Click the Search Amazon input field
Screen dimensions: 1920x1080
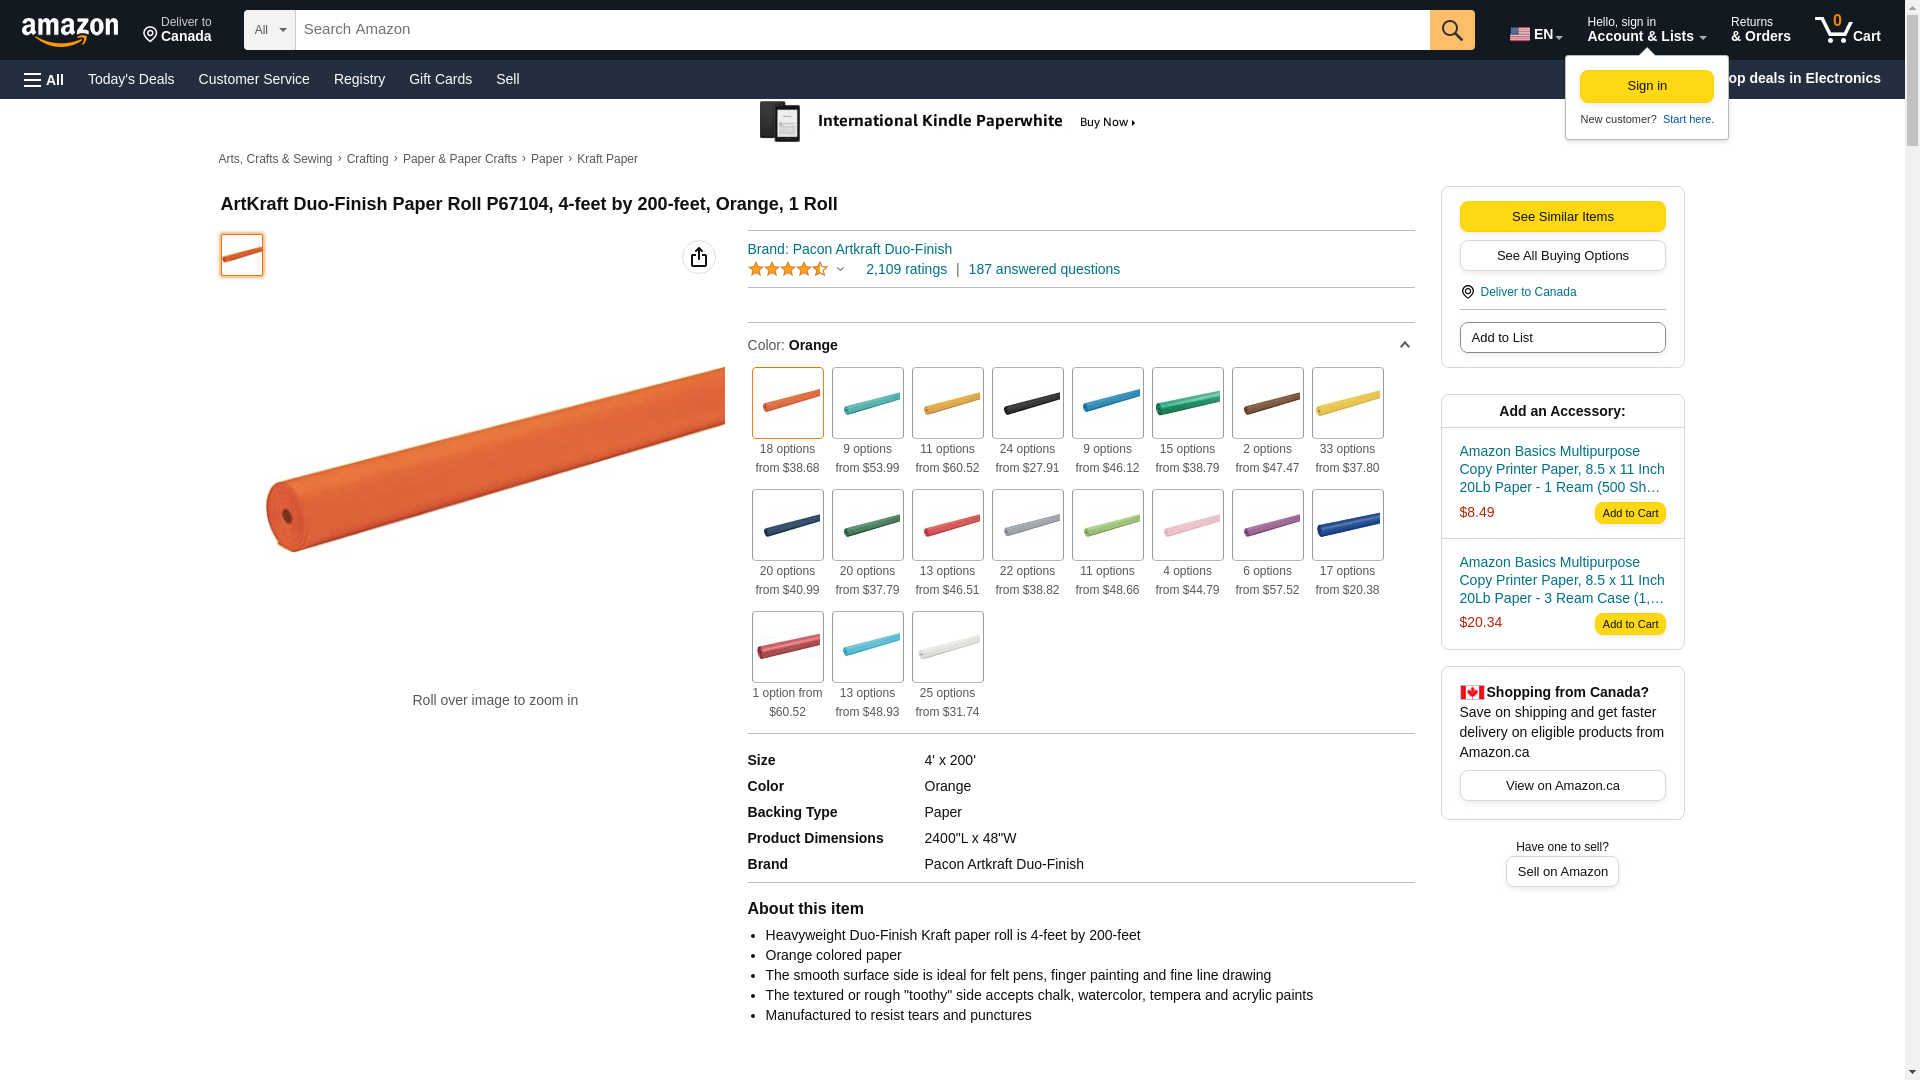862,30
